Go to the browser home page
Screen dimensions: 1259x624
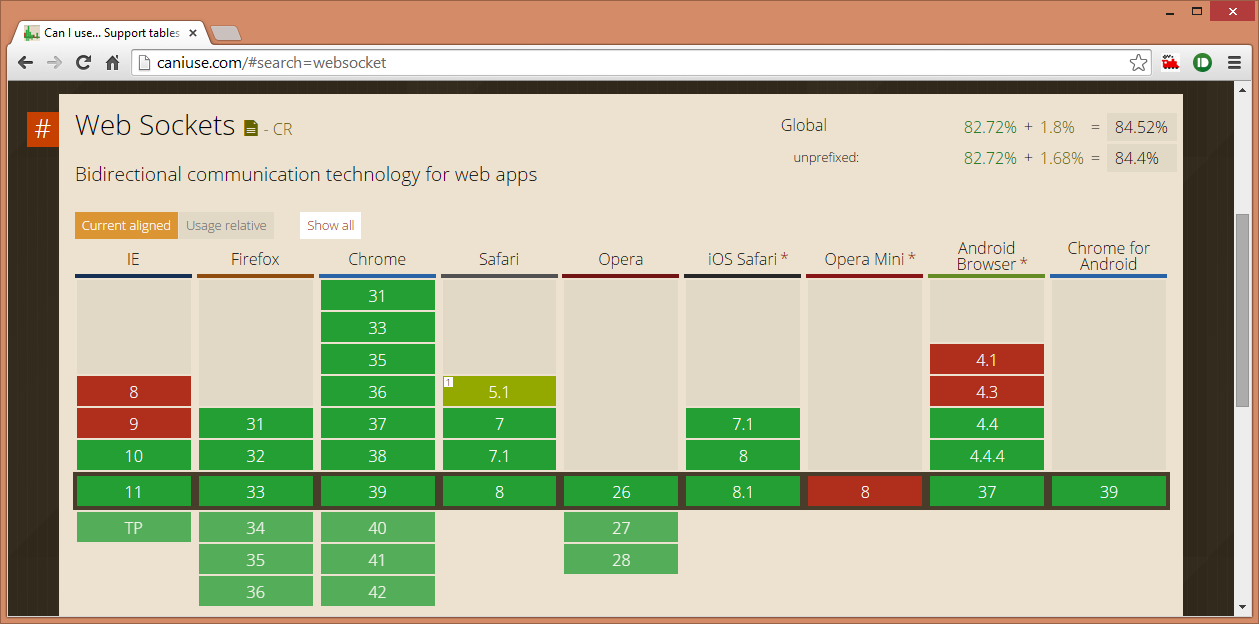[112, 63]
